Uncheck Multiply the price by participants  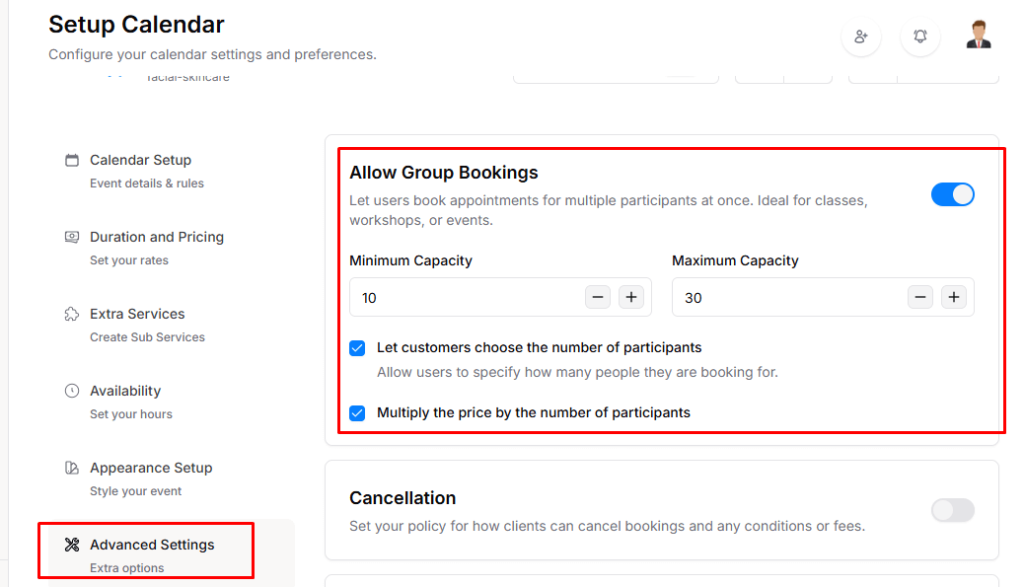[358, 412]
